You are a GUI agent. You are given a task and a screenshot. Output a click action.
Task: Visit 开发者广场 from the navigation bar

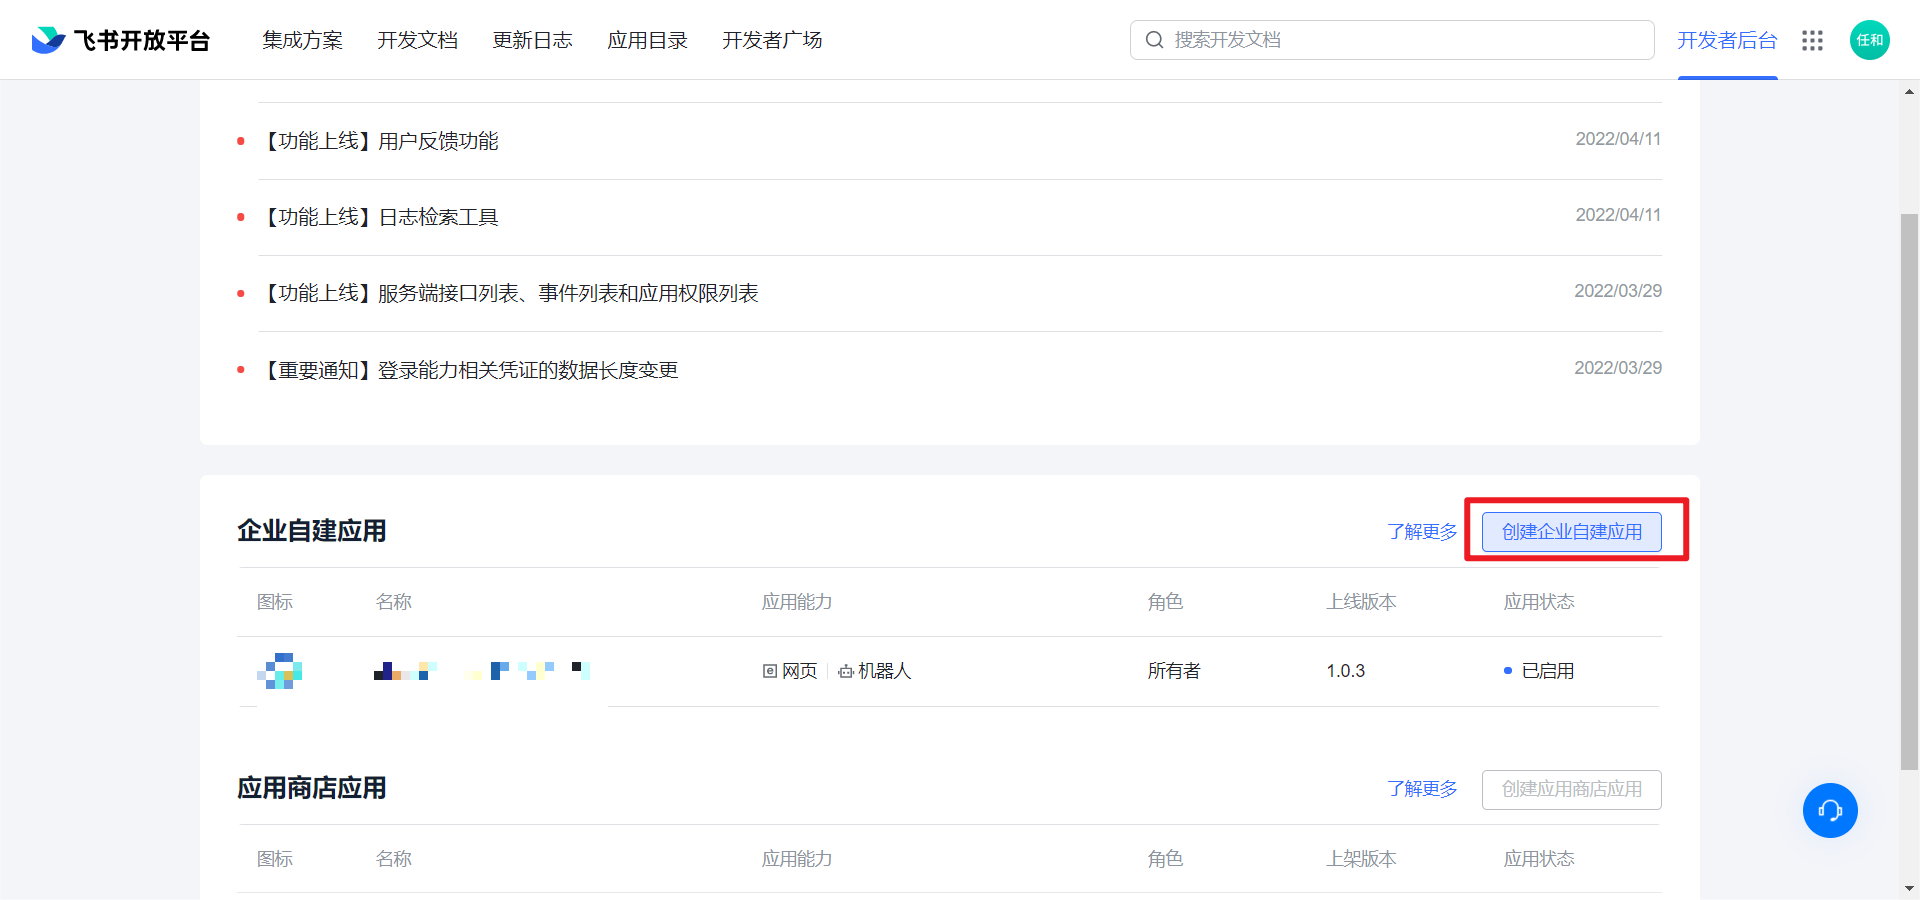[x=771, y=40]
